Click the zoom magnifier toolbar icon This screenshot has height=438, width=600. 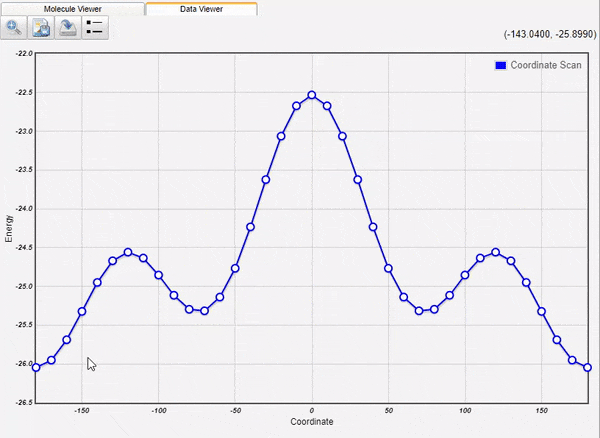click(x=14, y=28)
